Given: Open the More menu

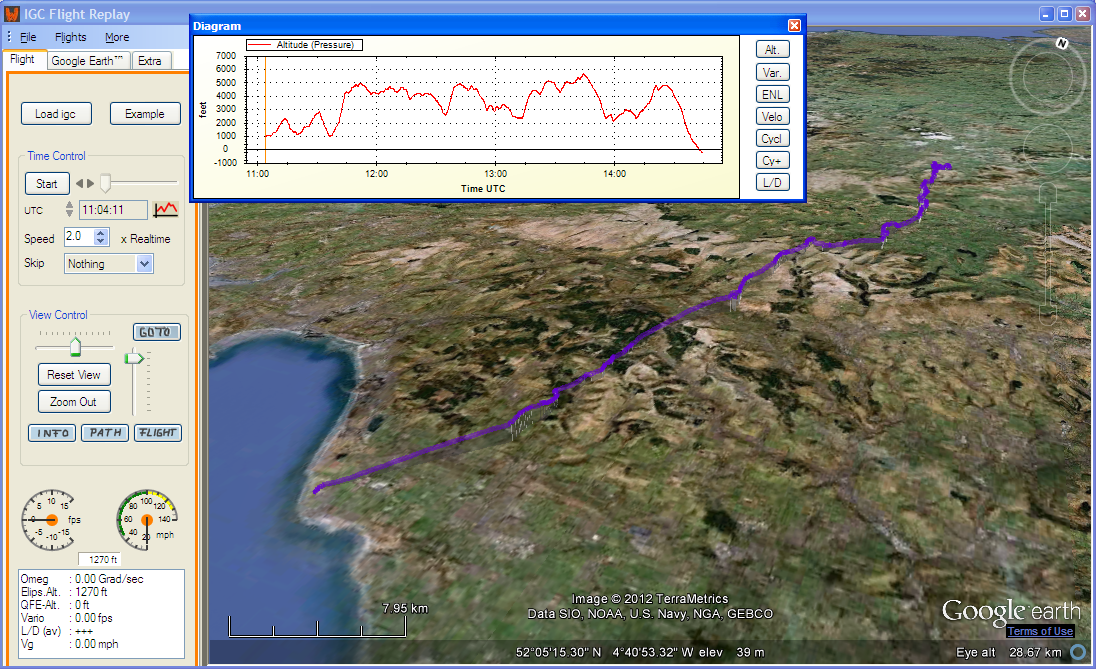Looking at the screenshot, I should pos(117,38).
